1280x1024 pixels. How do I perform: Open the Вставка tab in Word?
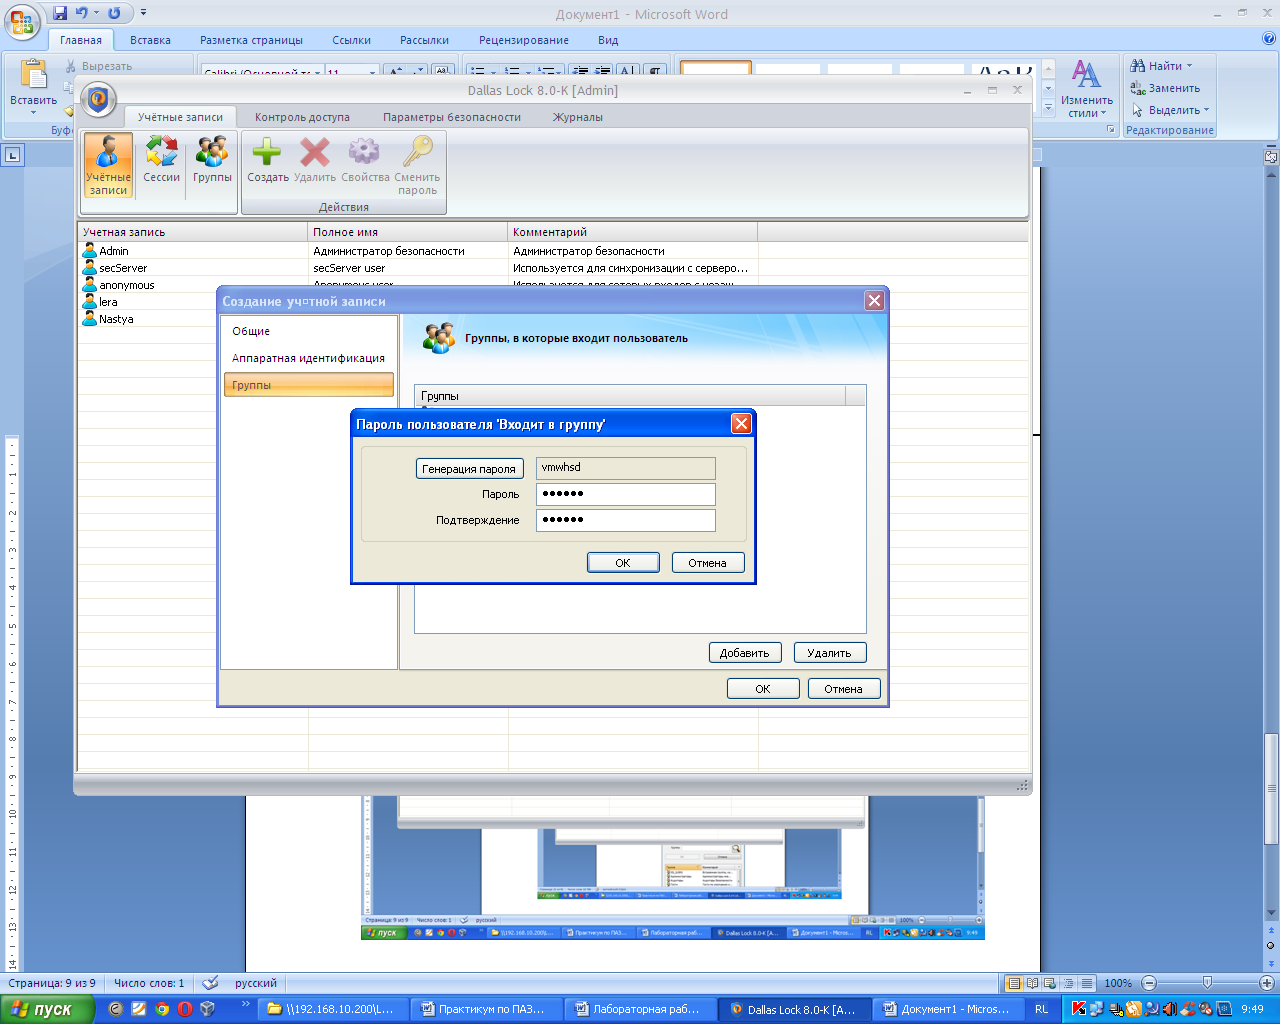pyautogui.click(x=150, y=40)
